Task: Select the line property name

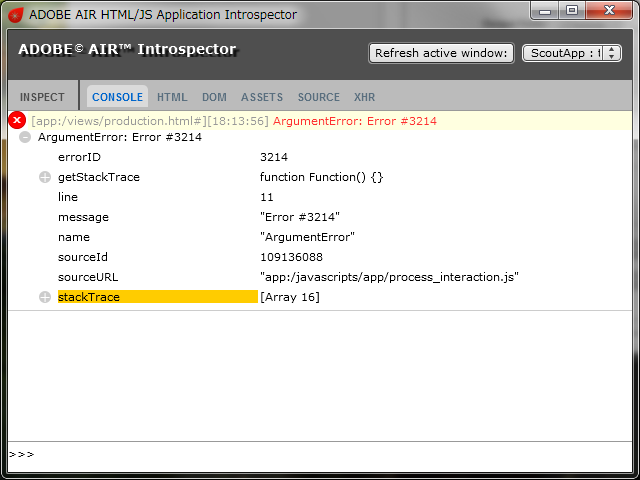Action: (68, 197)
